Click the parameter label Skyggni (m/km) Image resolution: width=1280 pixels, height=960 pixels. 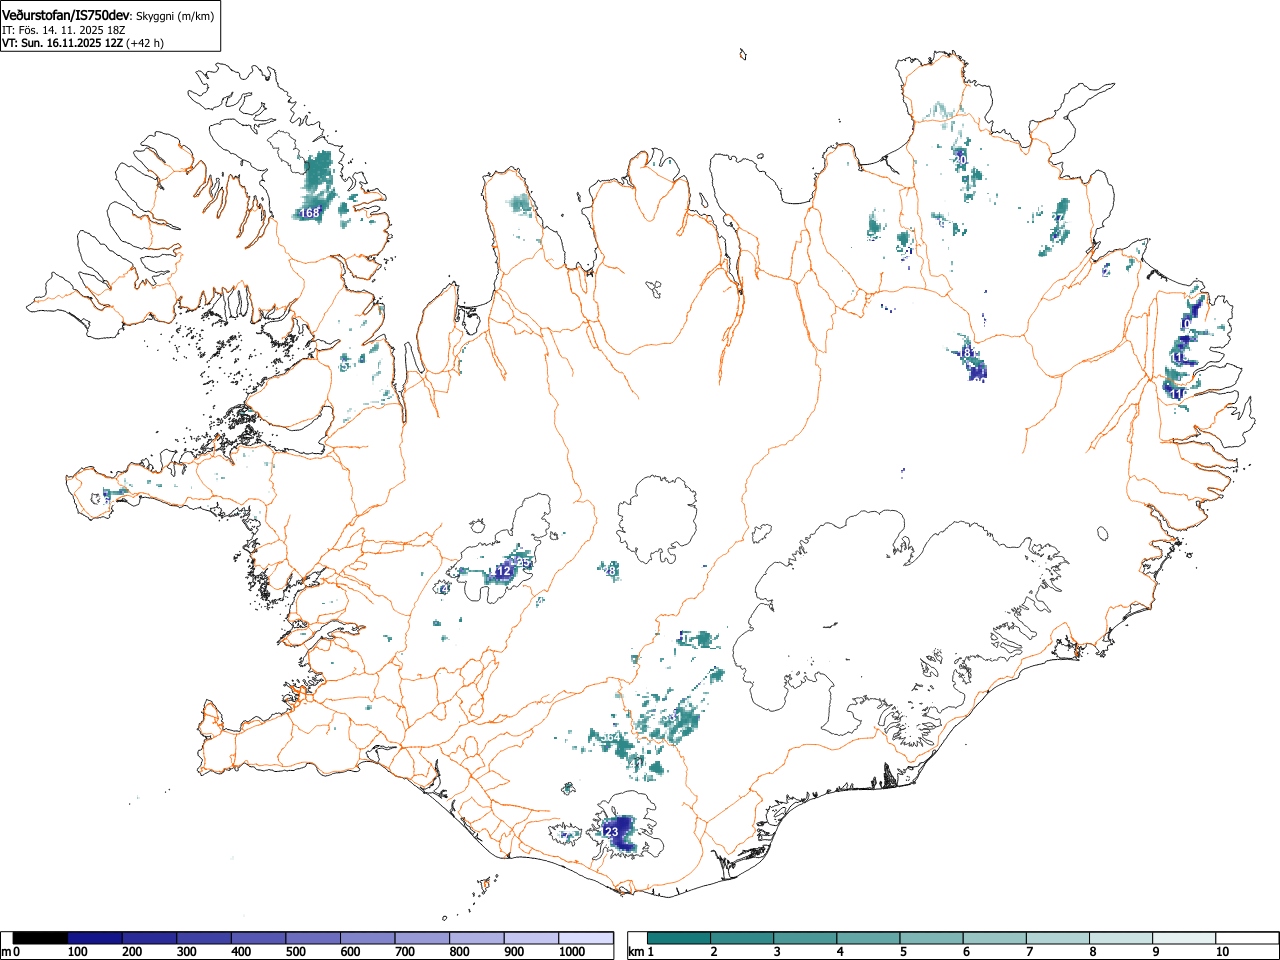(174, 16)
